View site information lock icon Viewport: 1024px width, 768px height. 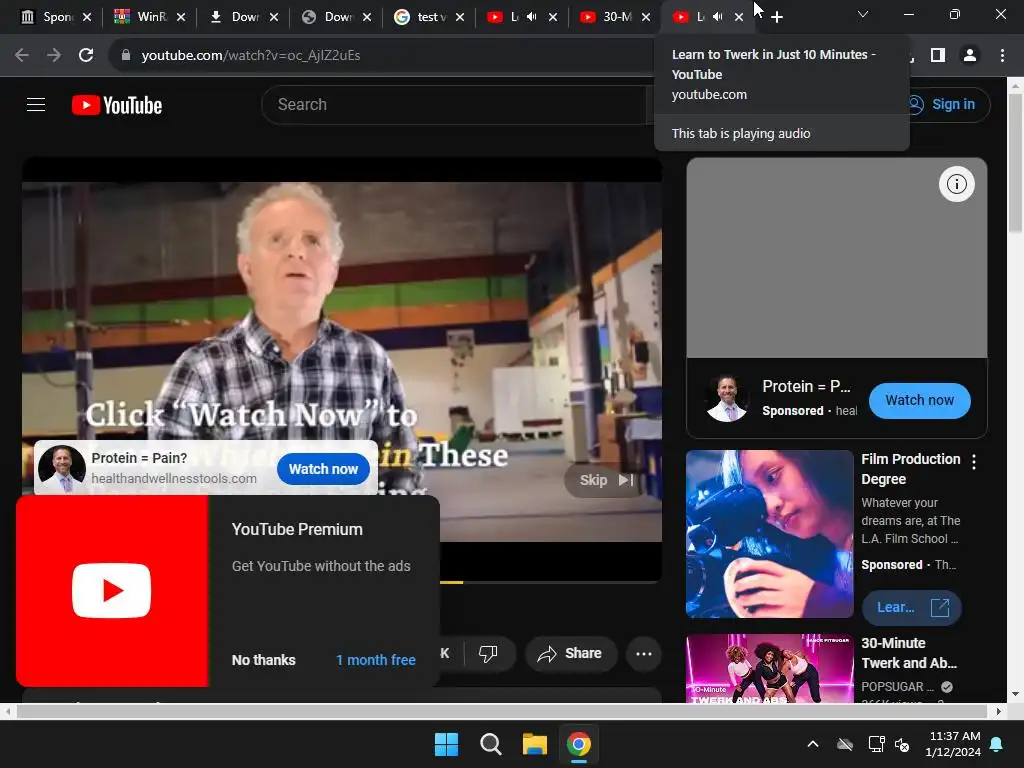pos(126,56)
